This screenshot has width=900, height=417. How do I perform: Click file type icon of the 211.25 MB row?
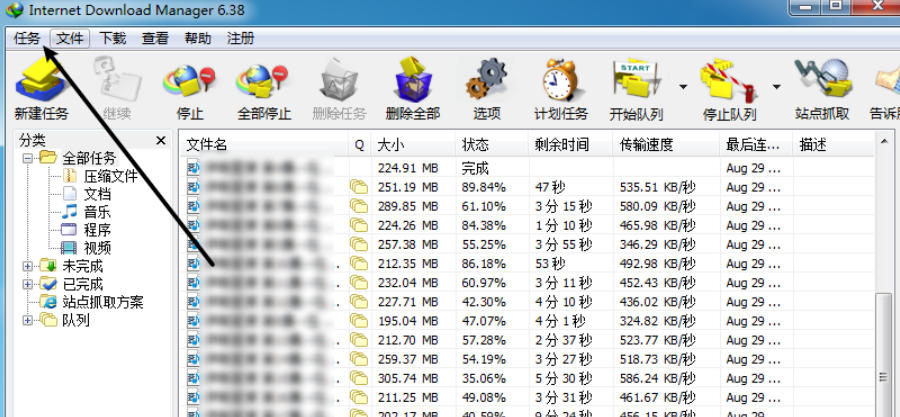[193, 397]
